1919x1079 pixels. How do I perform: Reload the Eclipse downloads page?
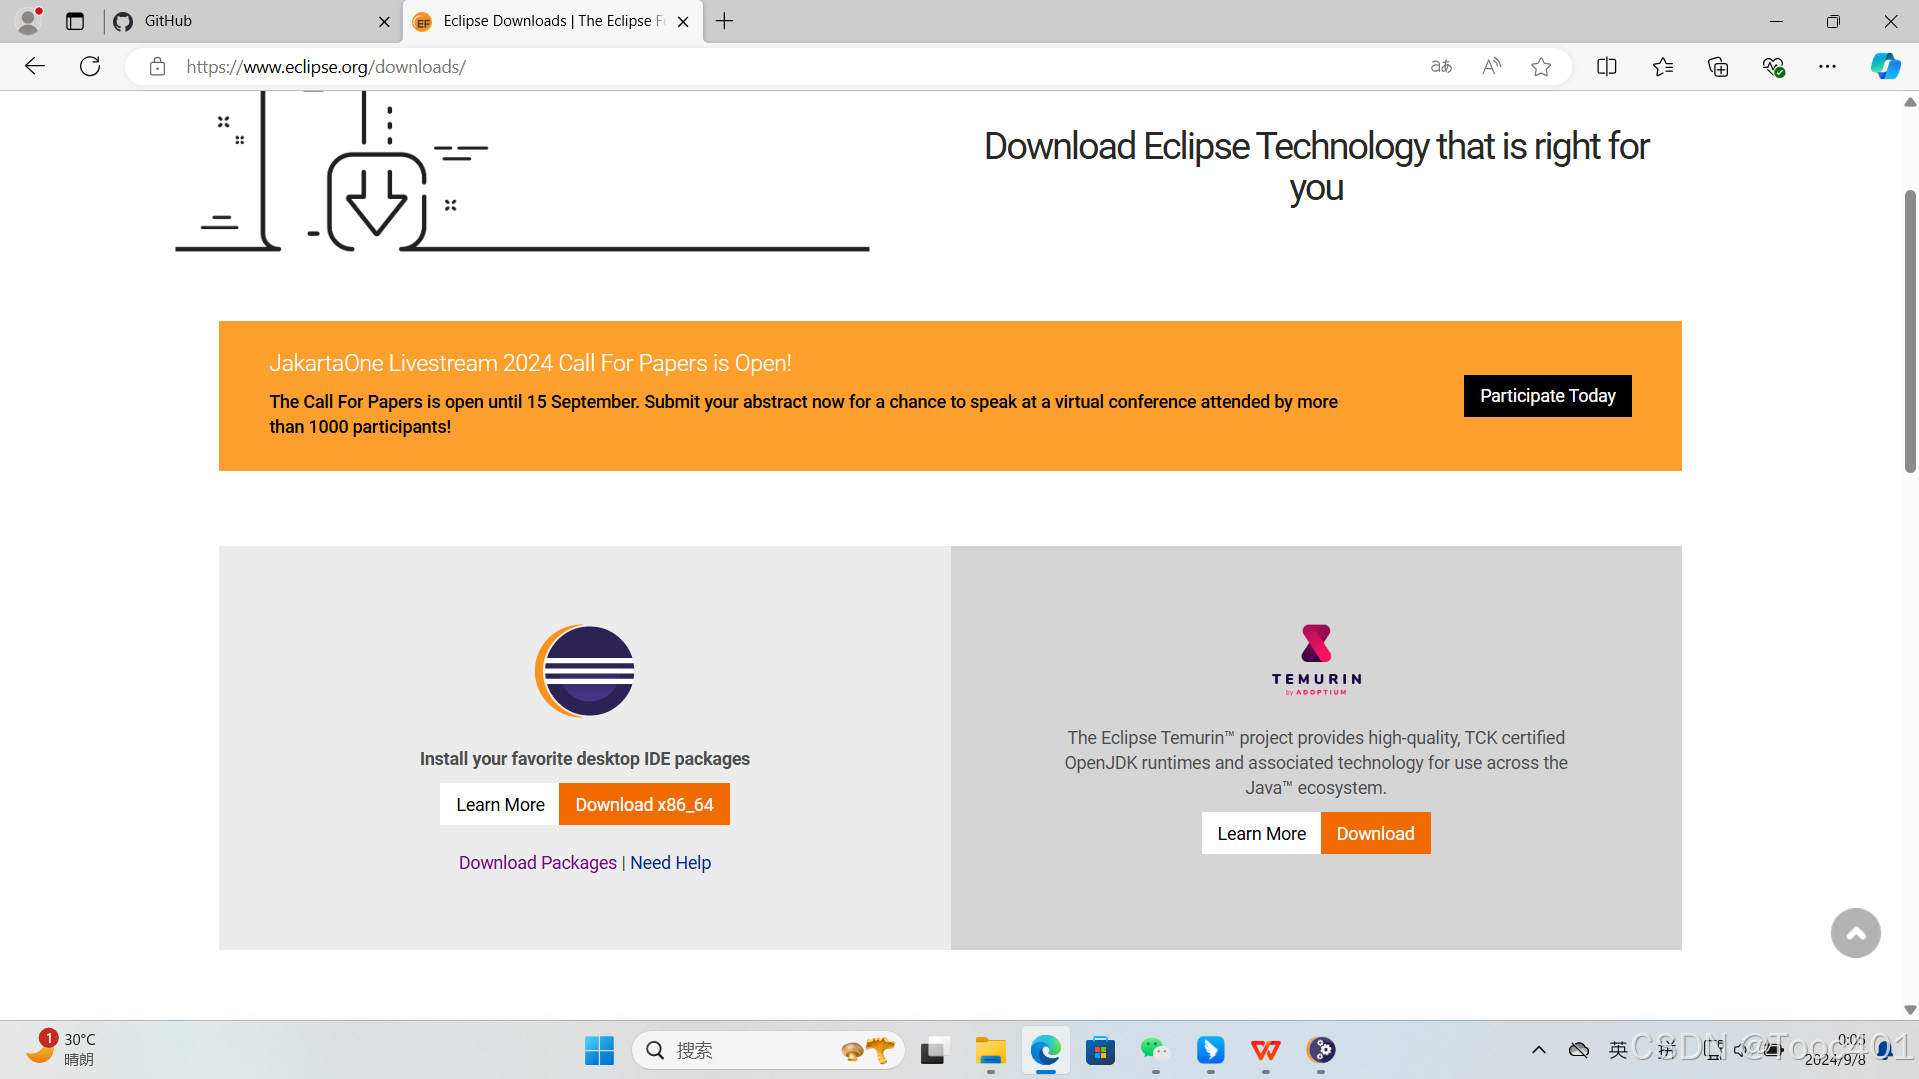click(90, 67)
